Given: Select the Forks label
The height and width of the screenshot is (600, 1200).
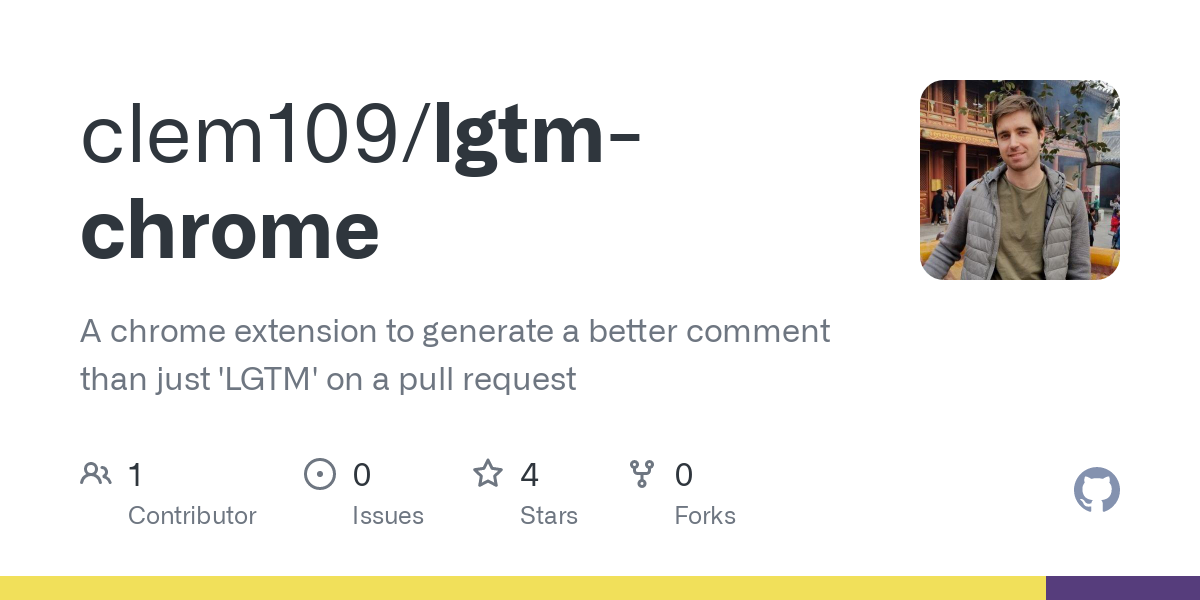Looking at the screenshot, I should point(705,516).
